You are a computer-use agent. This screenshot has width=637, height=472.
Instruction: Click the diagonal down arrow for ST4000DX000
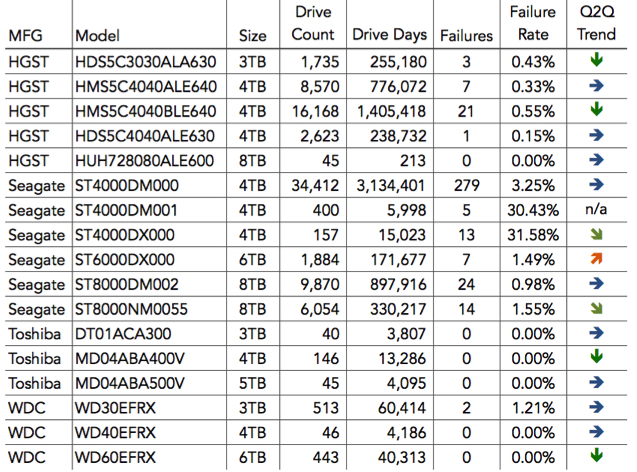click(596, 234)
